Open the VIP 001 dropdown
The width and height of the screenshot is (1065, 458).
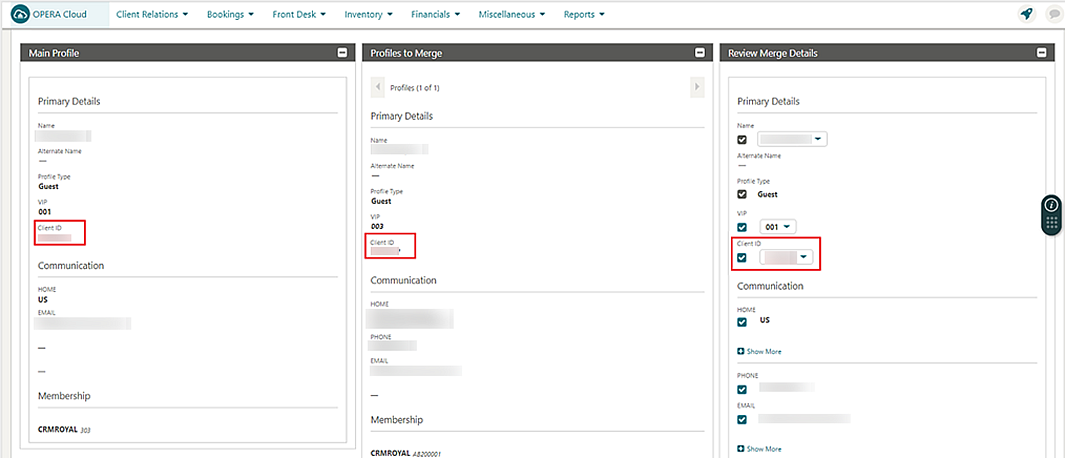777,227
